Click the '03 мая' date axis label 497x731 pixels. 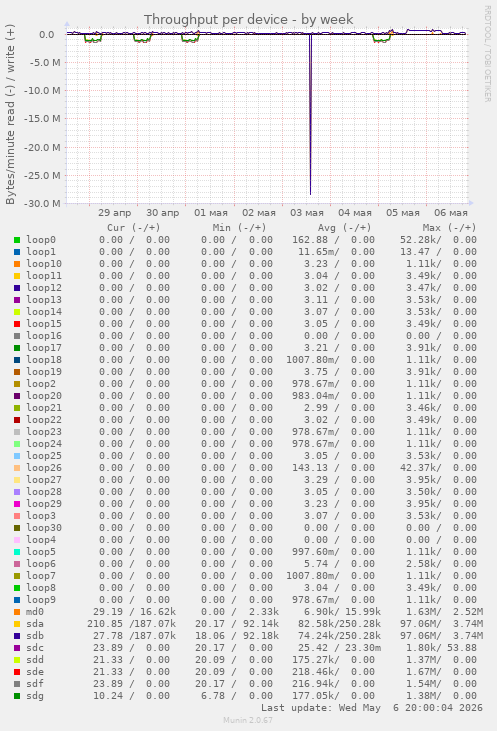[307, 213]
